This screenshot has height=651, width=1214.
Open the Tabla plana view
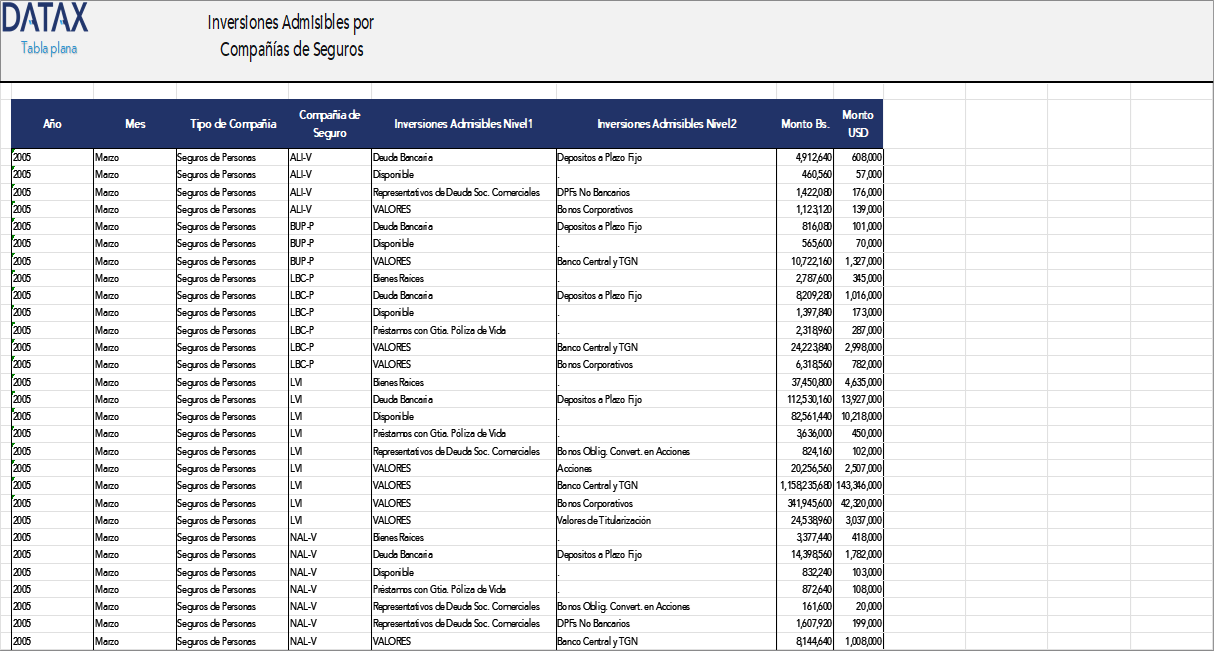coord(48,47)
